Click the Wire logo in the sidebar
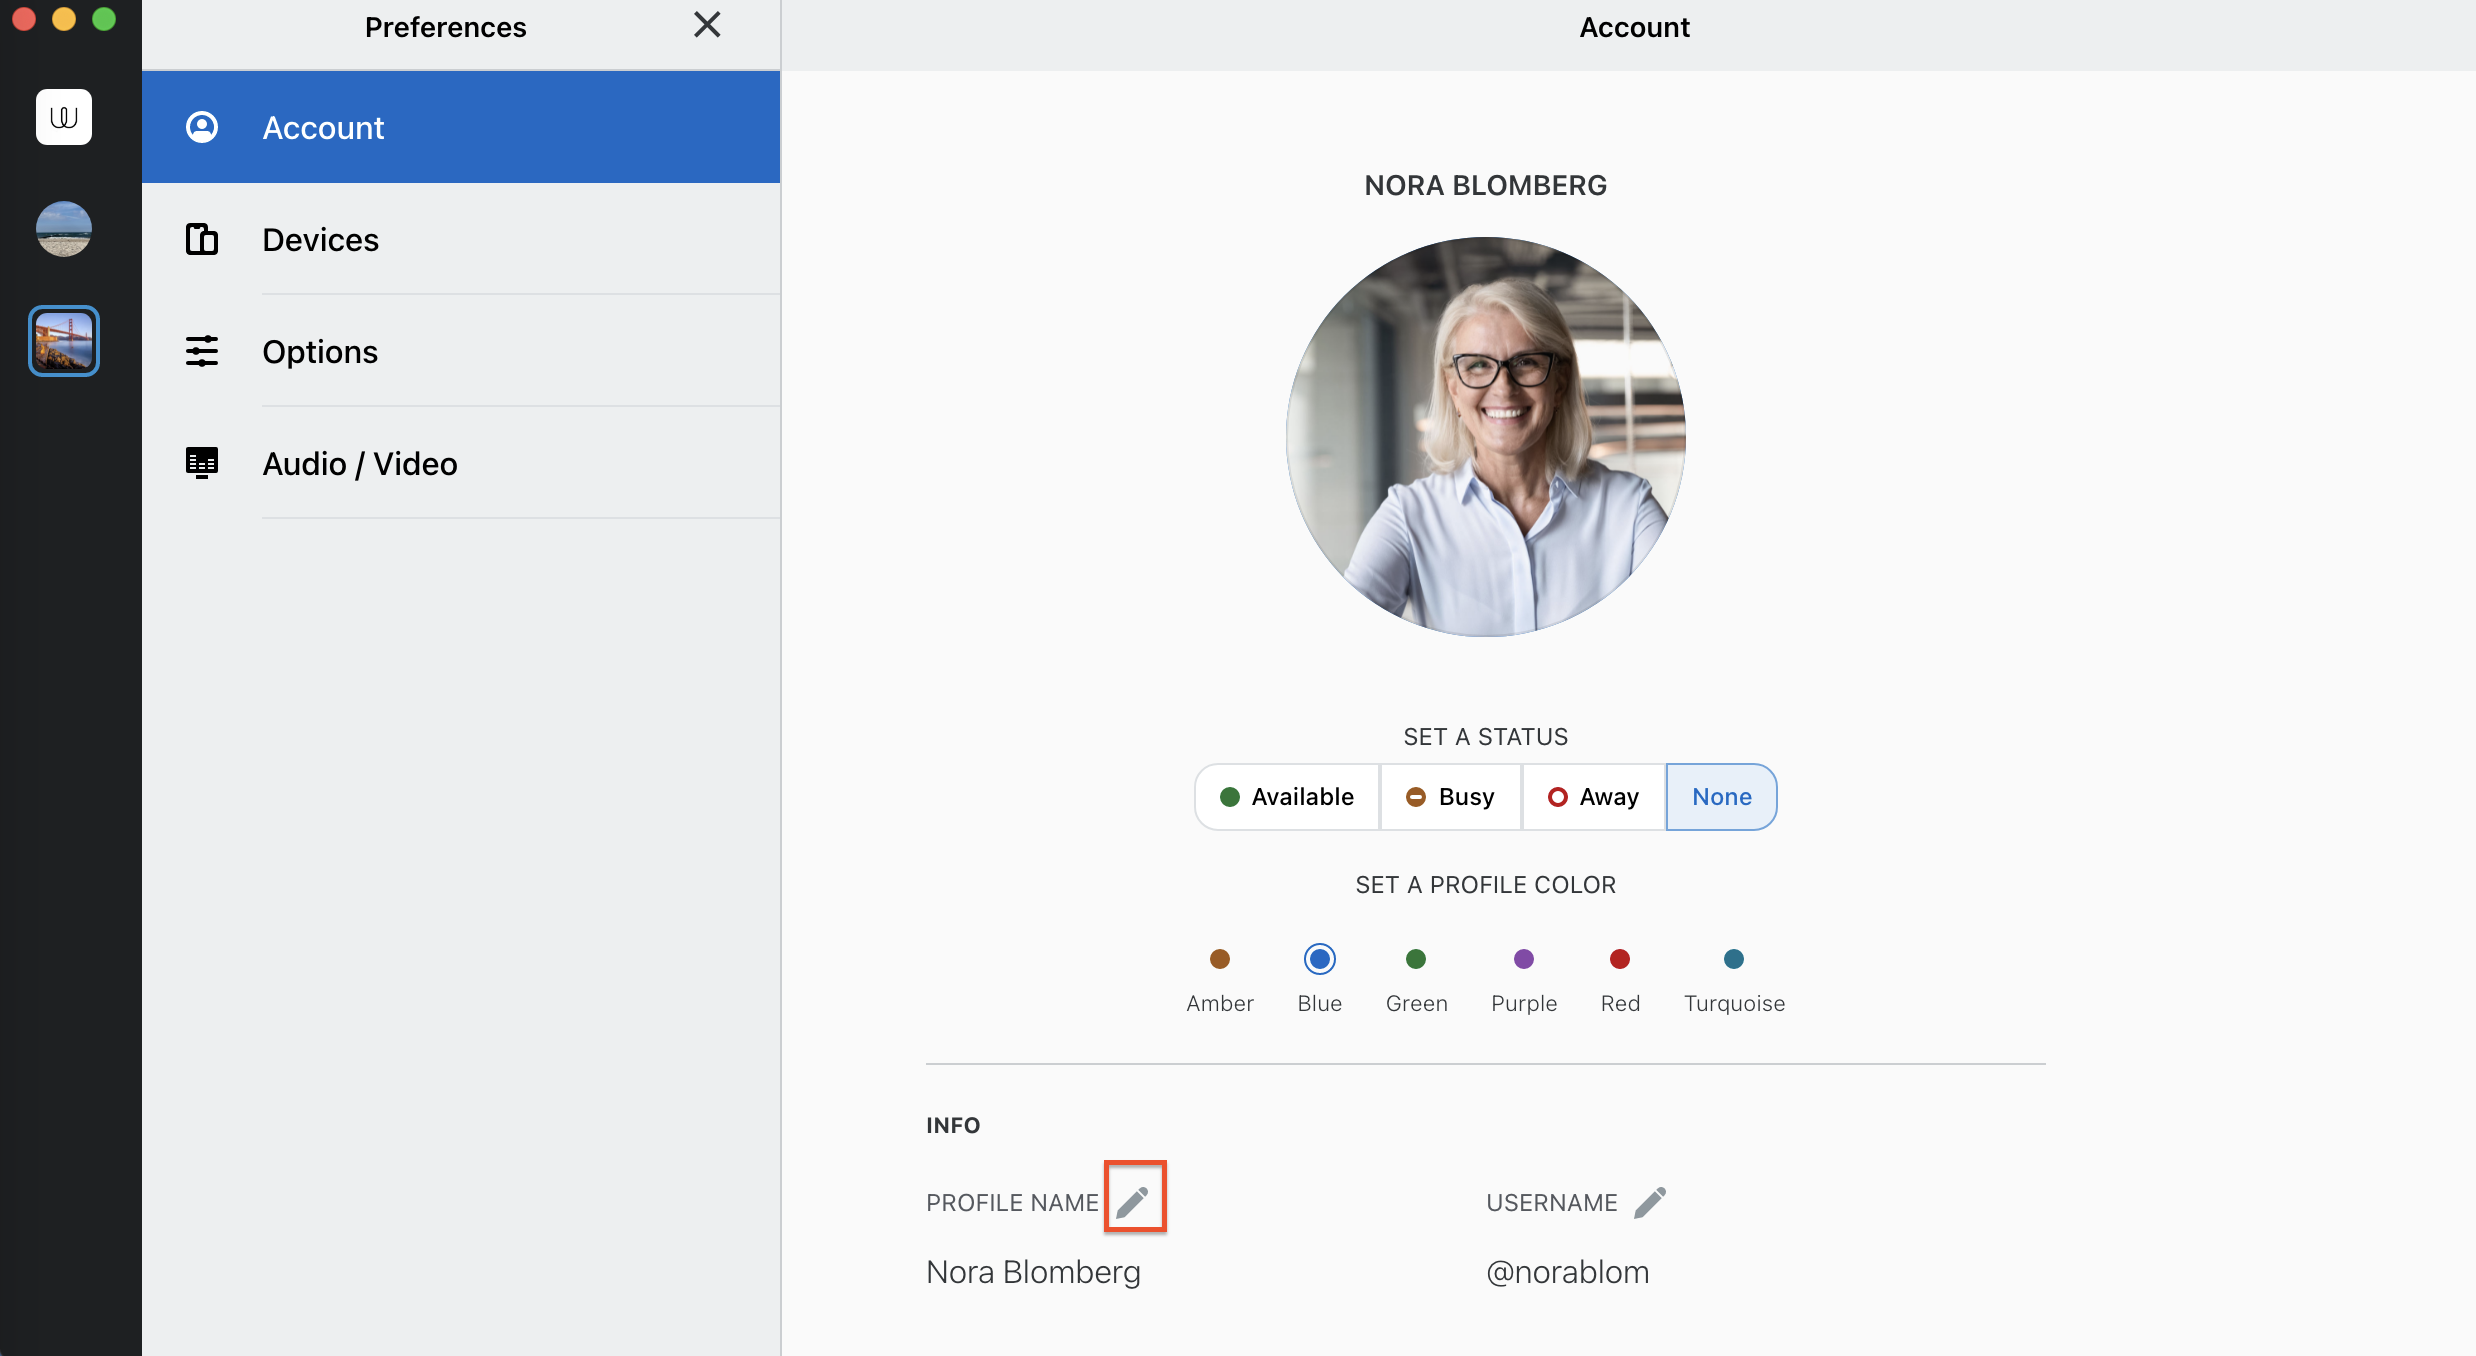 click(x=63, y=116)
